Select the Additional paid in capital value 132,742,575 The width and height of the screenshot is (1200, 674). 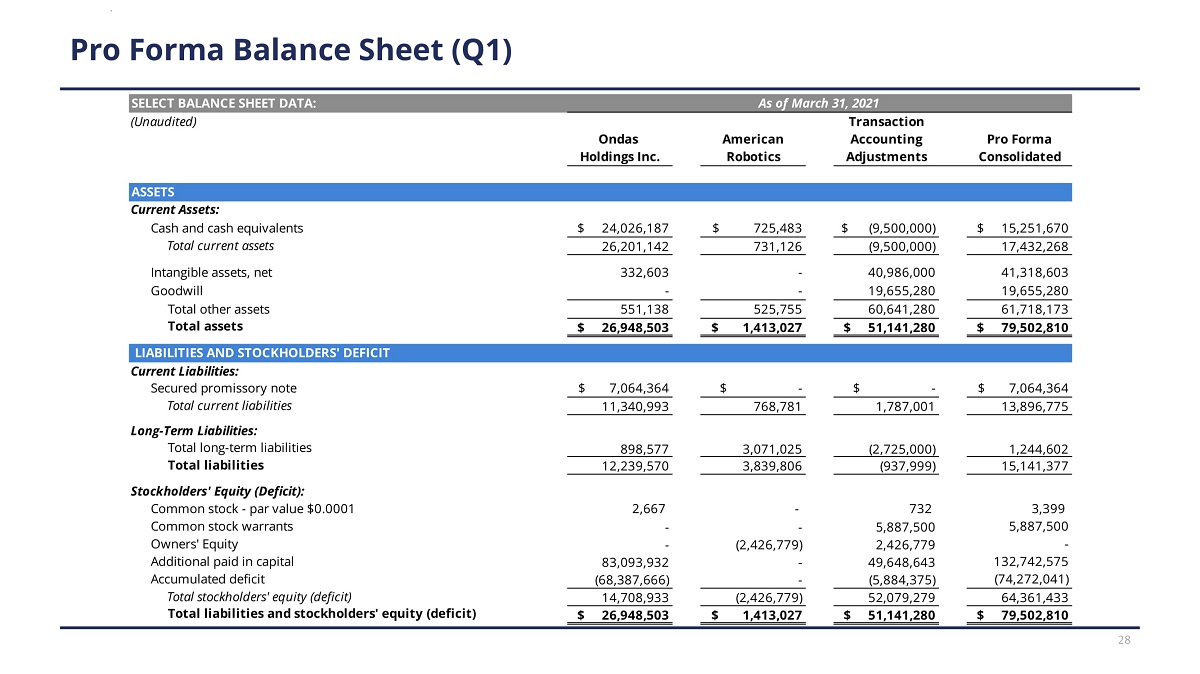[1023, 562]
